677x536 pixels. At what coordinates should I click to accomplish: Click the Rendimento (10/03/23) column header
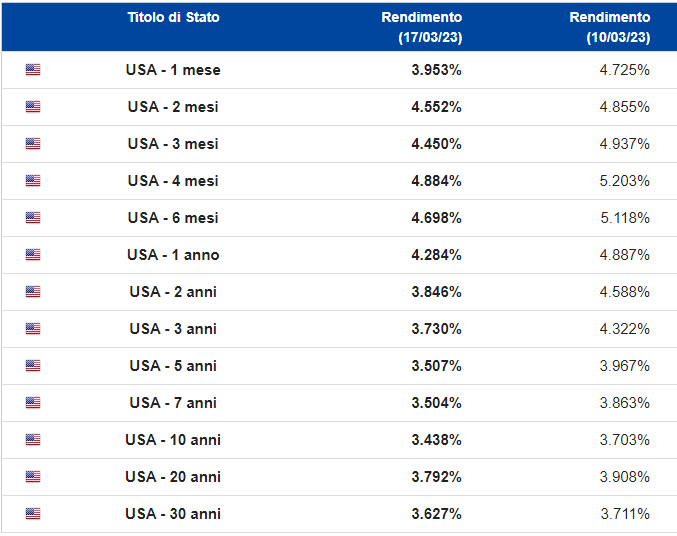coord(609,27)
